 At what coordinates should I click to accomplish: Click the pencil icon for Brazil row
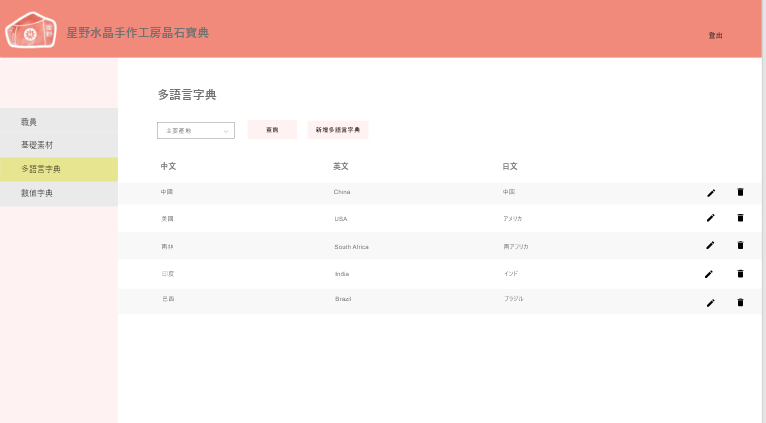coord(711,302)
